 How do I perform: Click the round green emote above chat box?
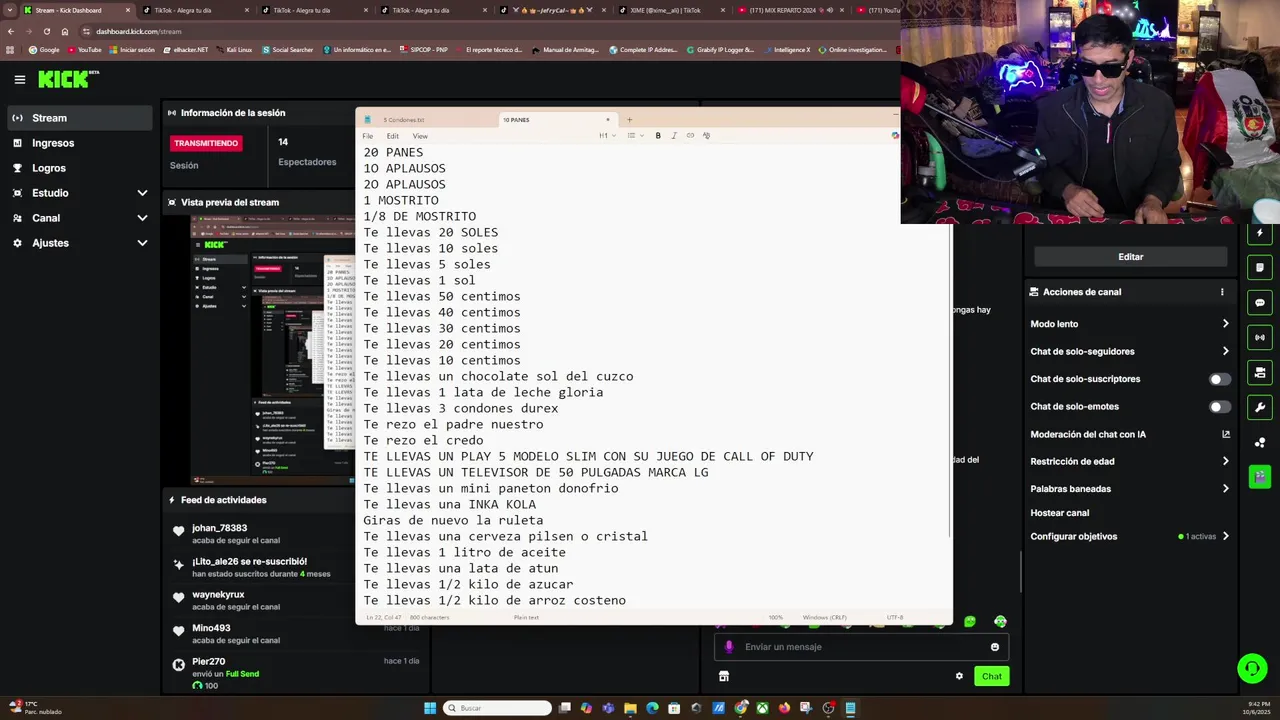969,622
